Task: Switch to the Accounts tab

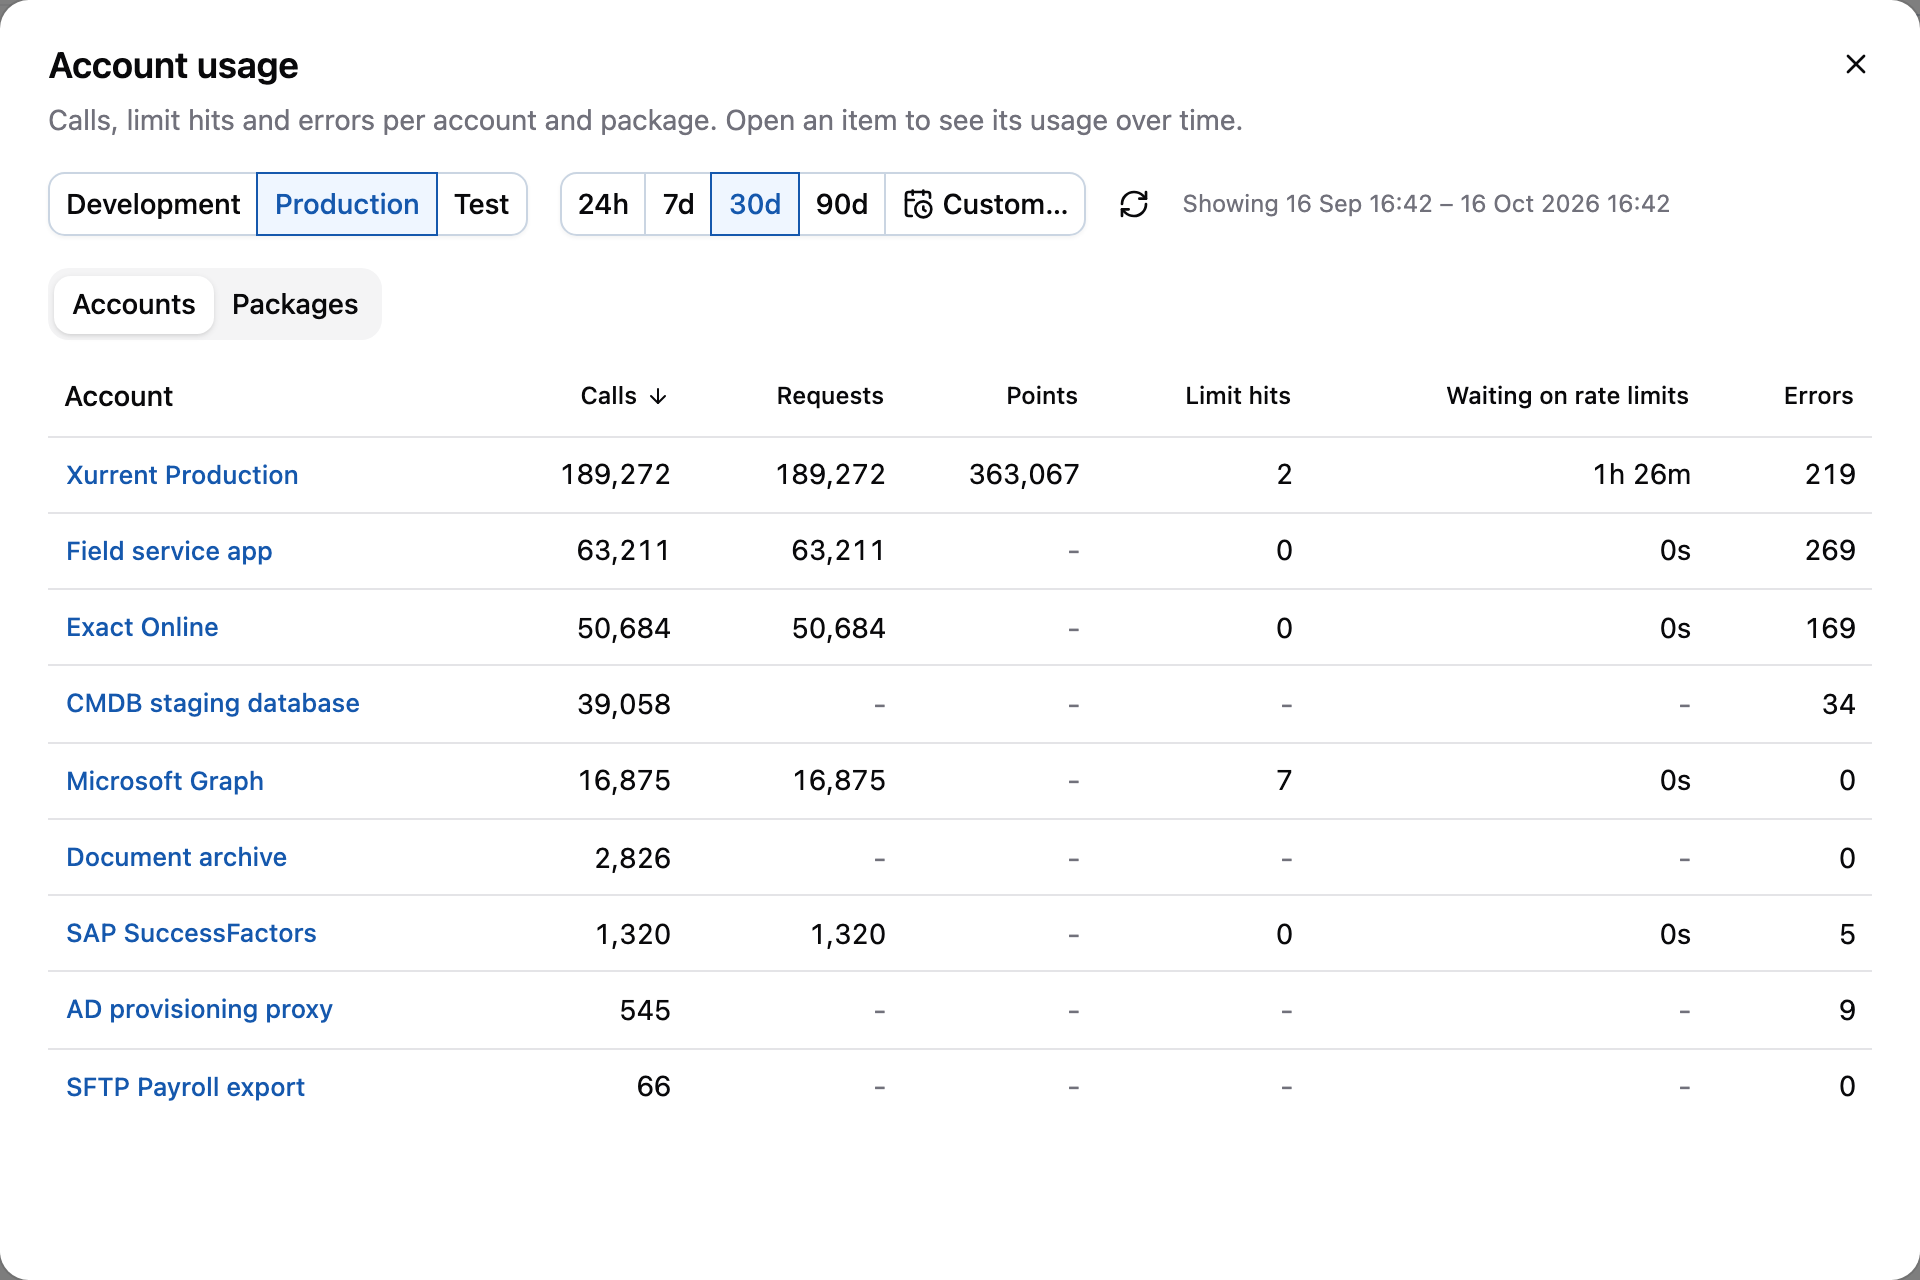Action: coord(134,304)
